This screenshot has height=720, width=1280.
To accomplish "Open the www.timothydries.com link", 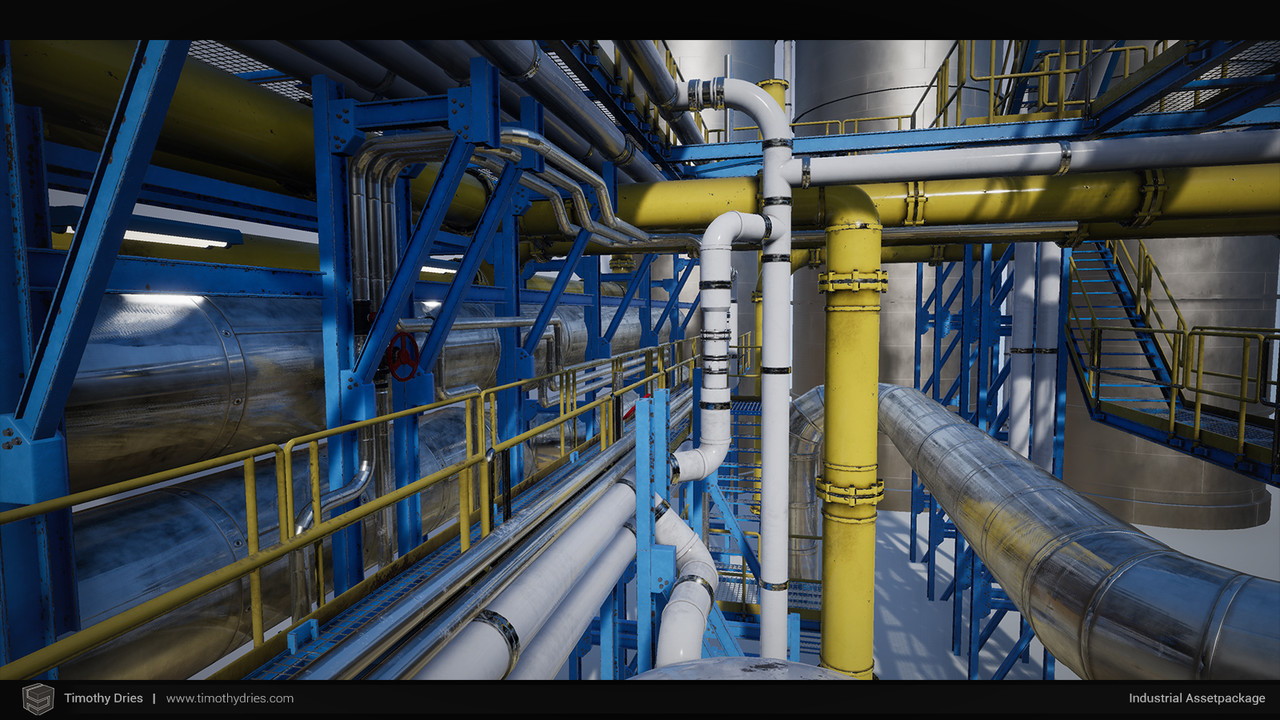I will [230, 698].
